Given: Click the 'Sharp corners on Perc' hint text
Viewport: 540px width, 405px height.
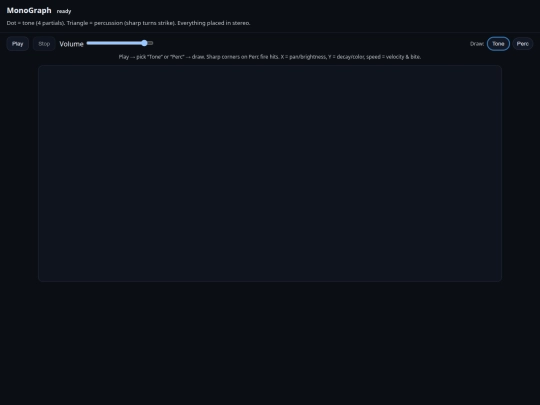Looking at the screenshot, I should tap(232, 57).
